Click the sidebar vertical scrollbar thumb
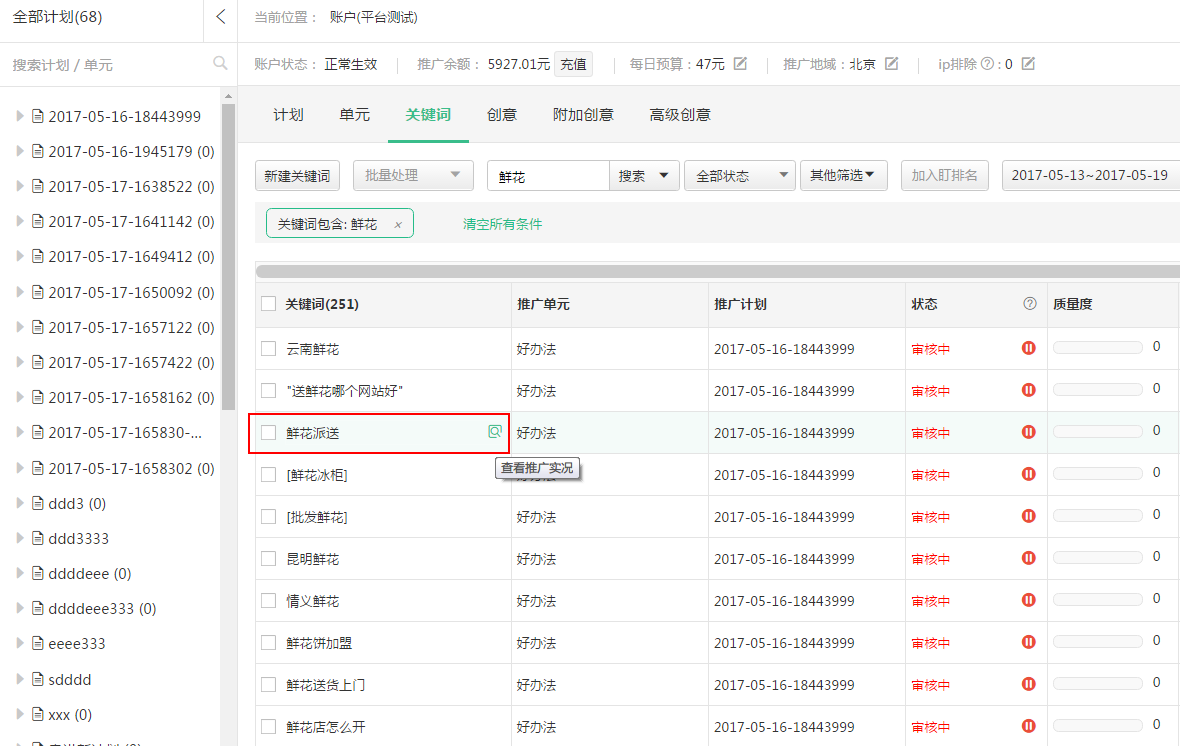The width and height of the screenshot is (1180, 746). coord(229,256)
